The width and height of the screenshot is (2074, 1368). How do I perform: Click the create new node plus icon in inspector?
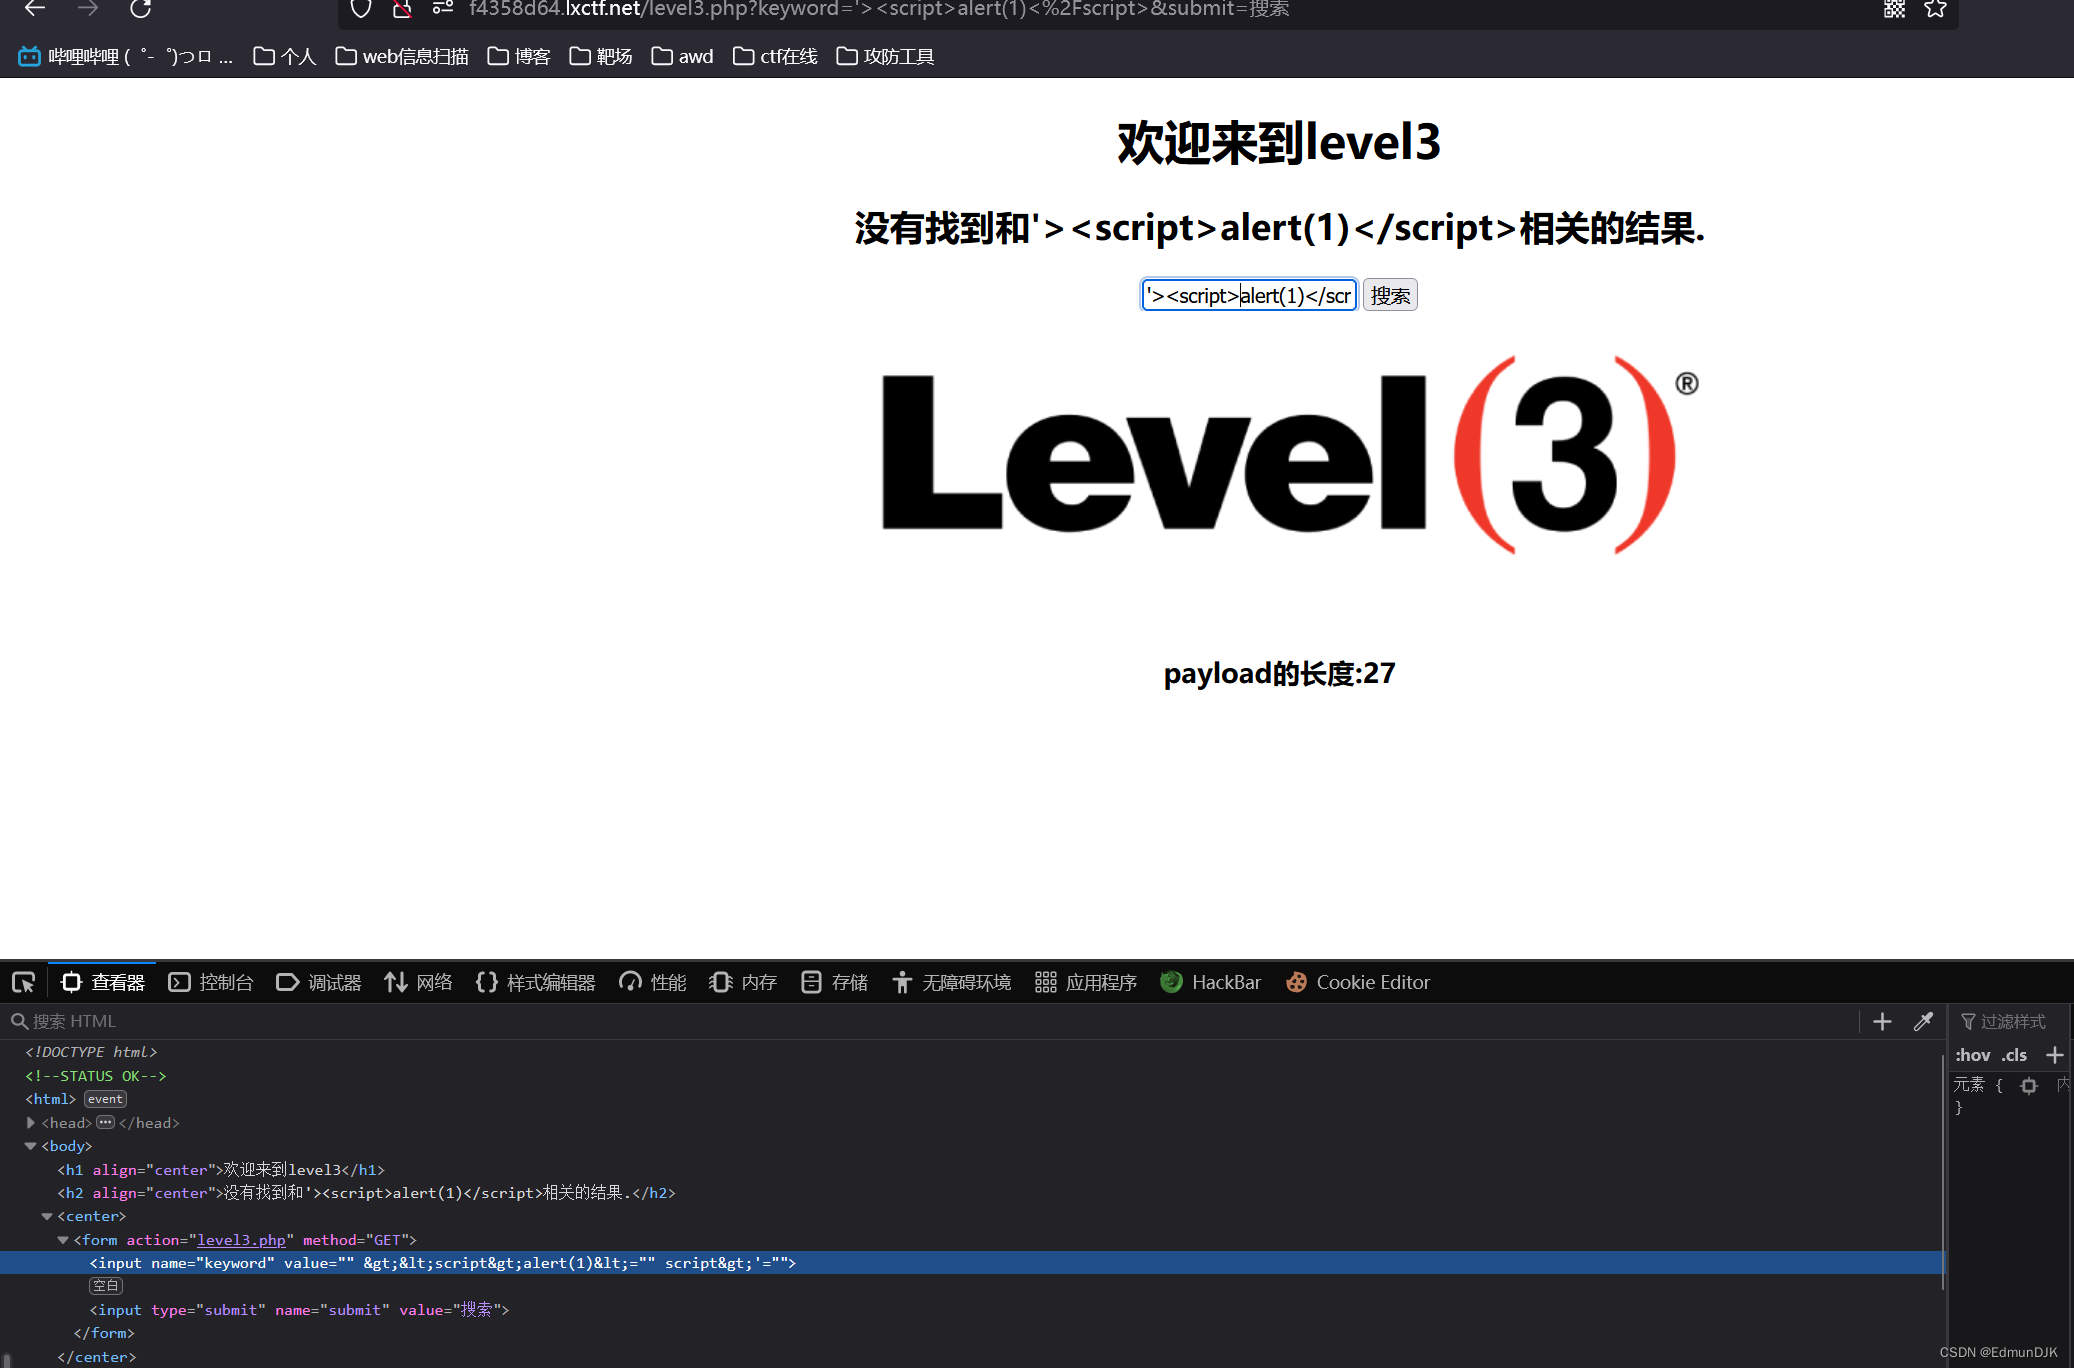coord(1881,1021)
